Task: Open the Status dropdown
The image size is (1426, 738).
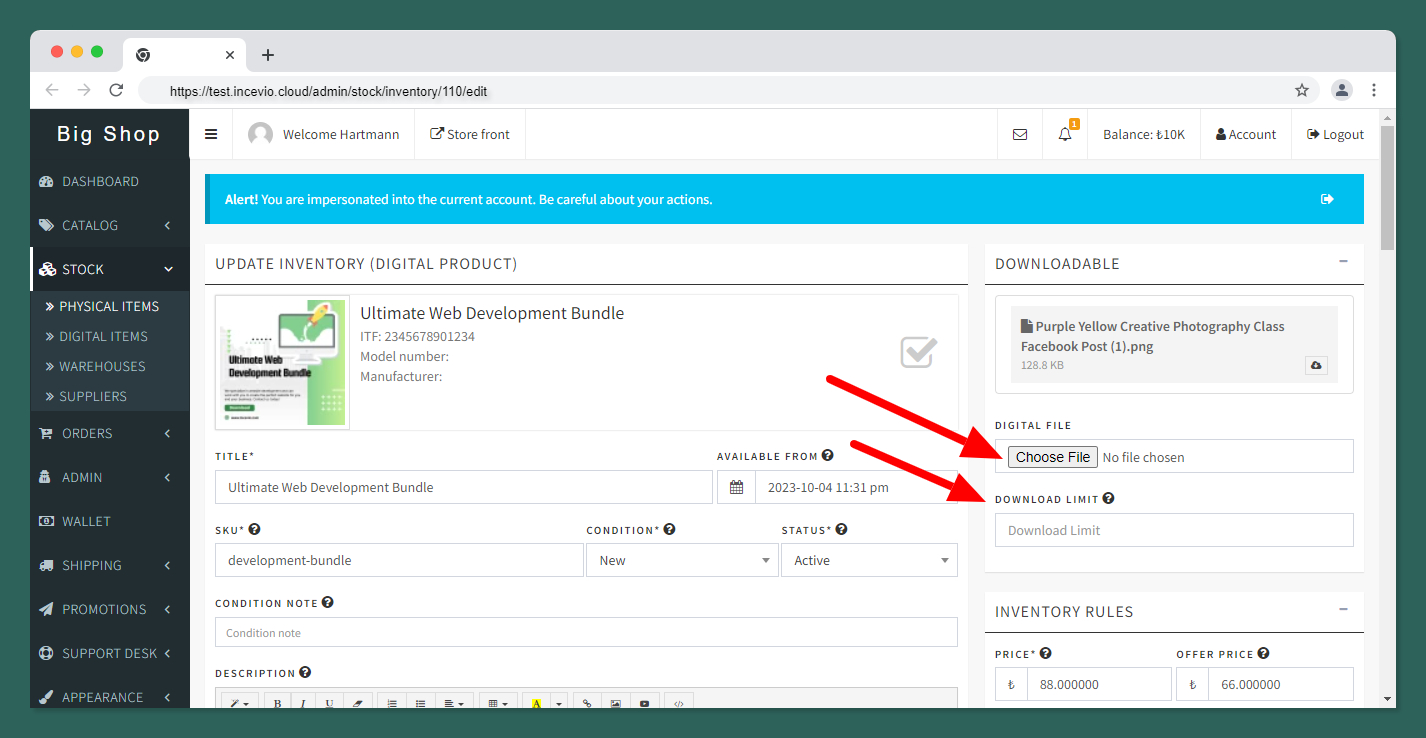Action: pyautogui.click(x=868, y=561)
